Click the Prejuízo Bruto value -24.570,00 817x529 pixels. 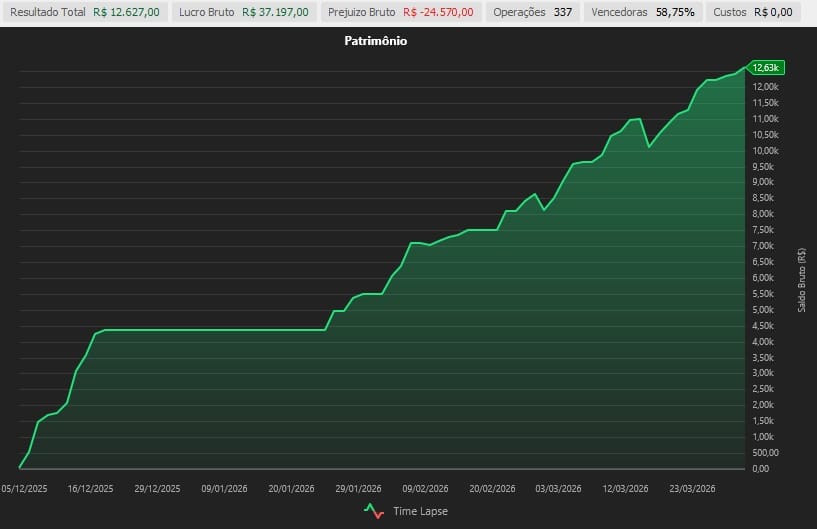pos(439,12)
